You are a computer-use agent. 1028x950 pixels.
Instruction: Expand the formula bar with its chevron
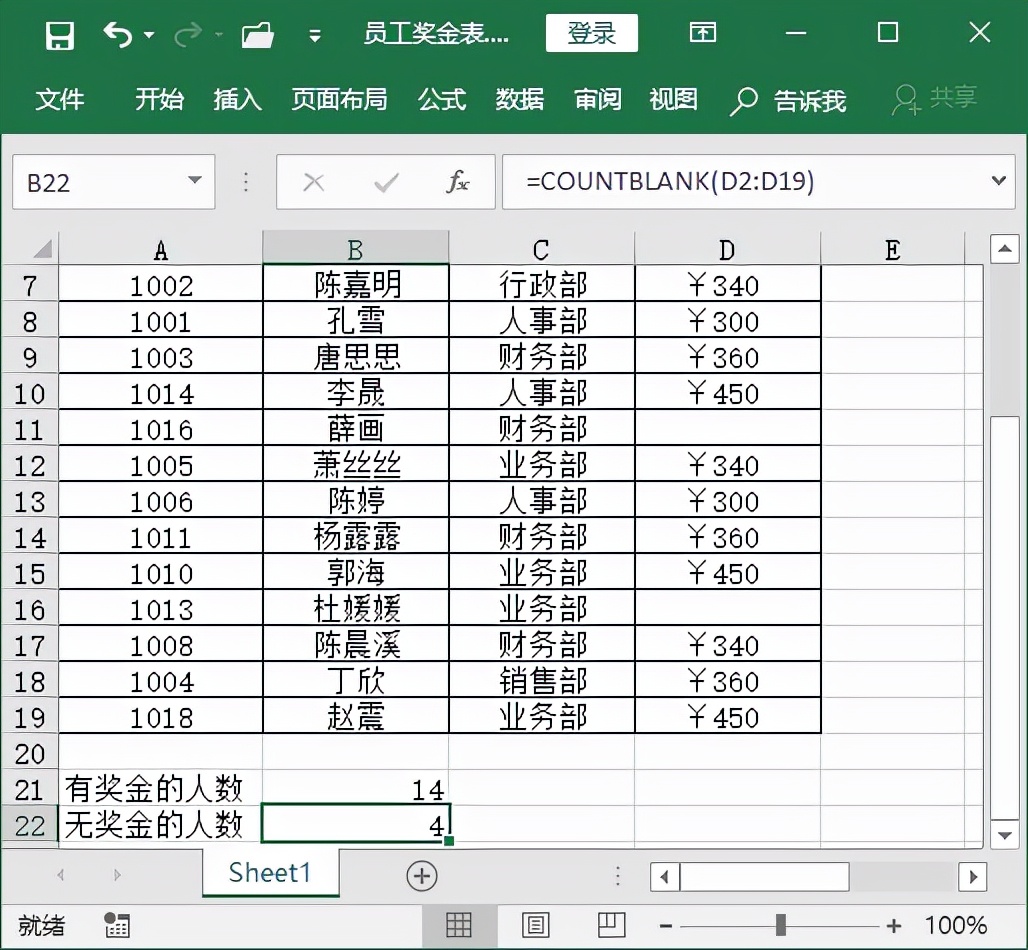coord(997,182)
